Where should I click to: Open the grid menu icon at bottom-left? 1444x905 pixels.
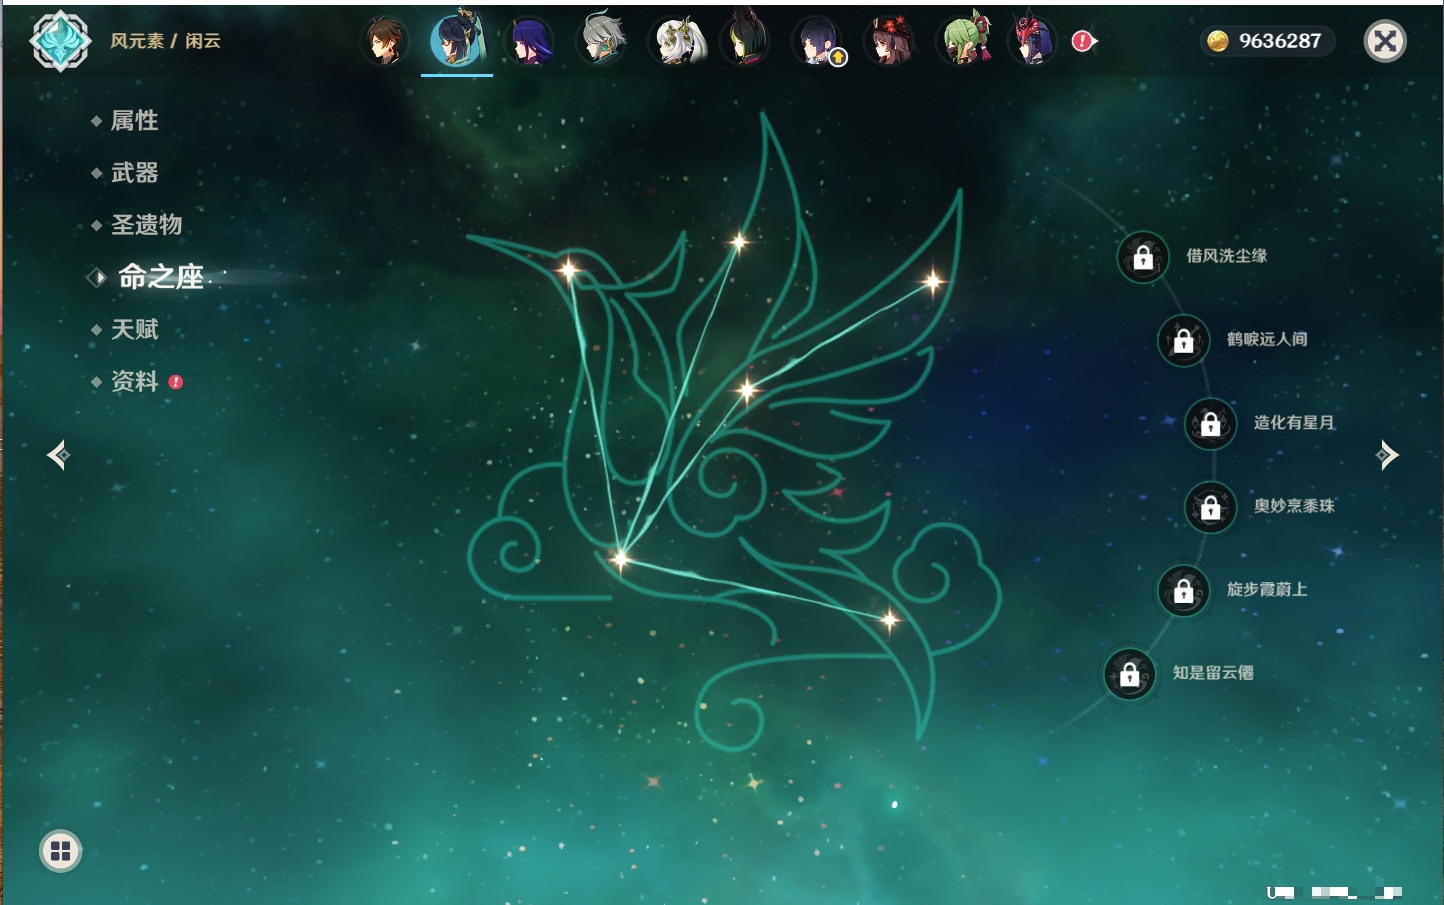coord(60,851)
